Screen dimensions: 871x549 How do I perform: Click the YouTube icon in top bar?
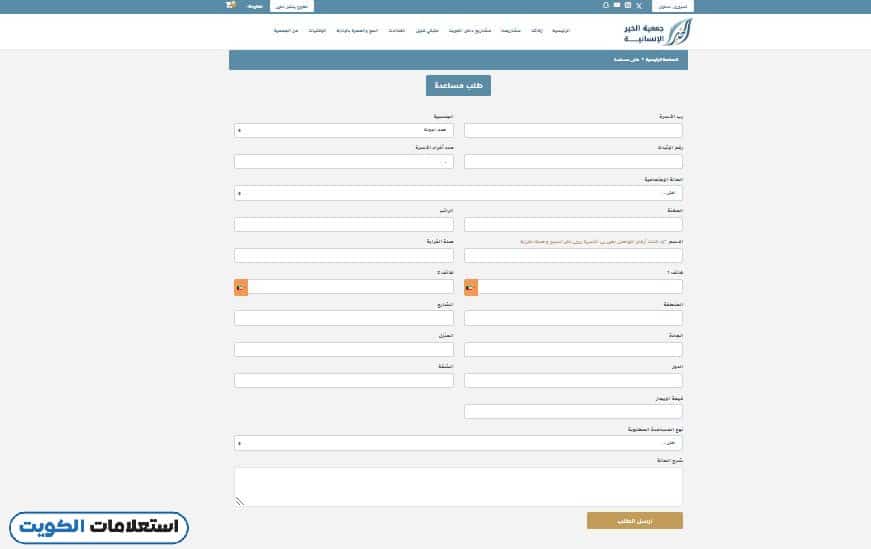point(616,6)
